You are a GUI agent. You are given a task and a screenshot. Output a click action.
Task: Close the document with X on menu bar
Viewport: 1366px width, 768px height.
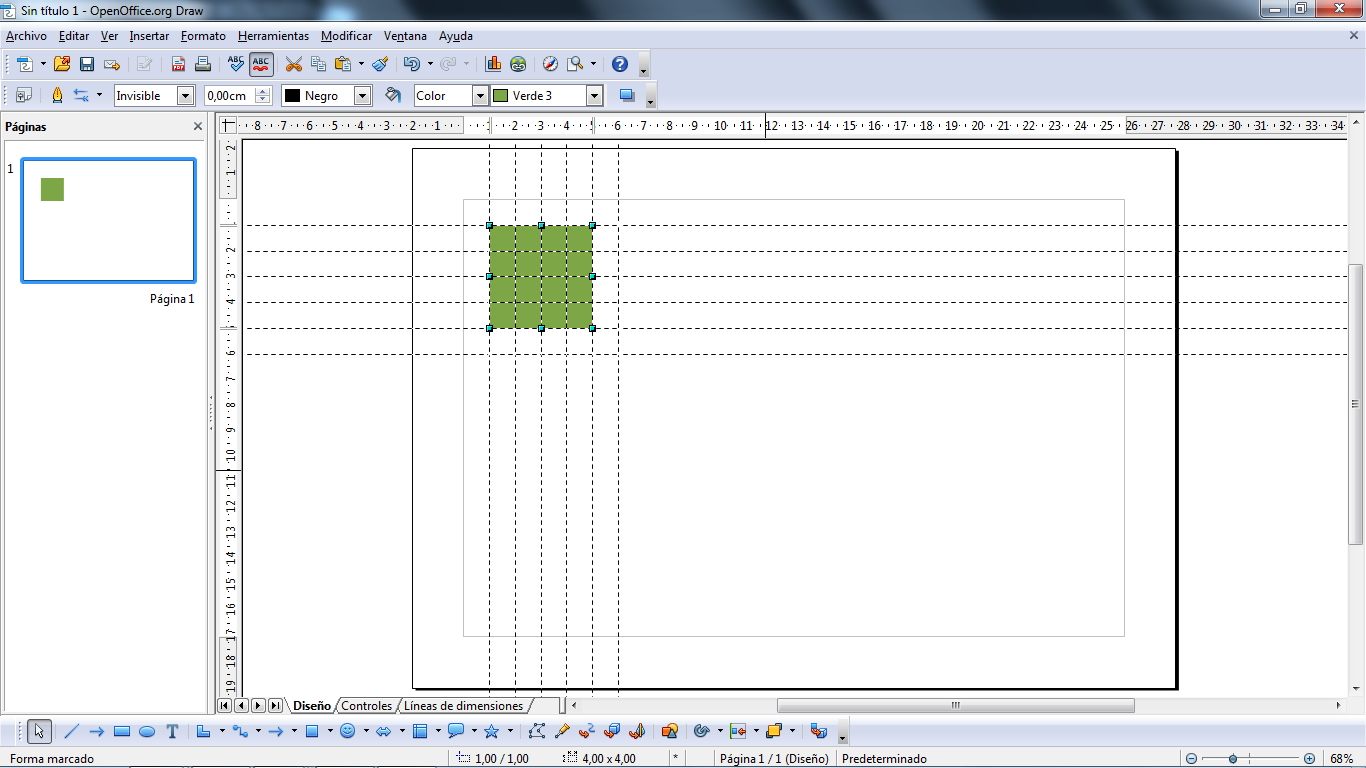pyautogui.click(x=1354, y=35)
